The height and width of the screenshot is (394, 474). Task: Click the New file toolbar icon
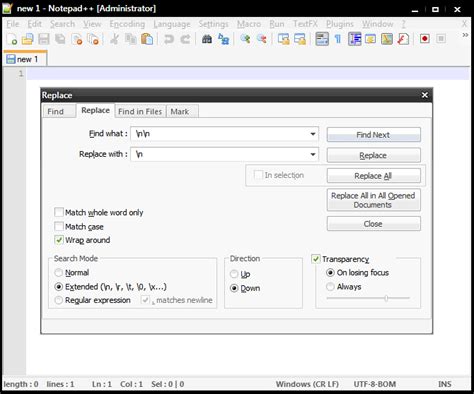[12, 39]
